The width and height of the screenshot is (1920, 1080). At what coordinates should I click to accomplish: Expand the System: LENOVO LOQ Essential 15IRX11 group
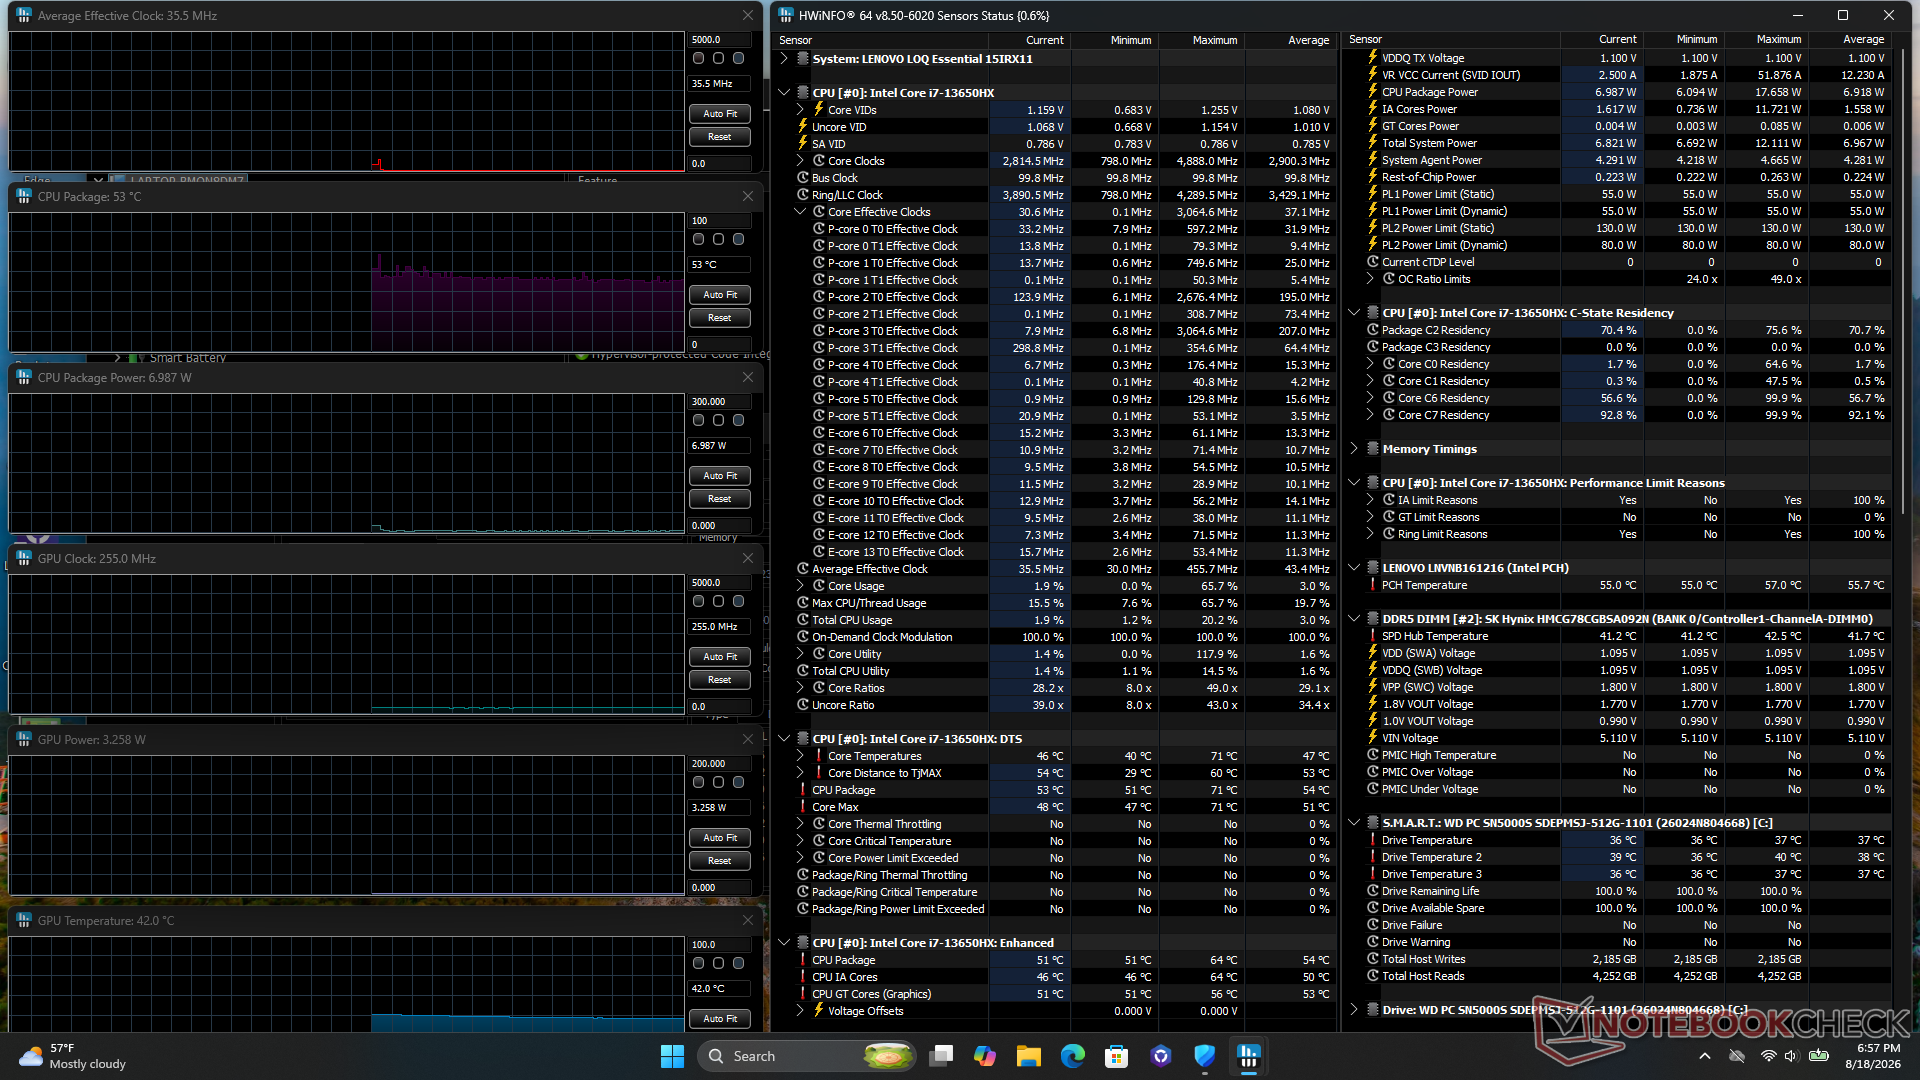(x=784, y=59)
